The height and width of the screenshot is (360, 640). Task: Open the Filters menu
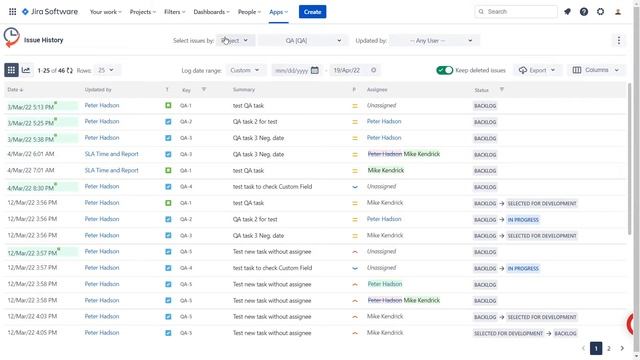tap(174, 12)
